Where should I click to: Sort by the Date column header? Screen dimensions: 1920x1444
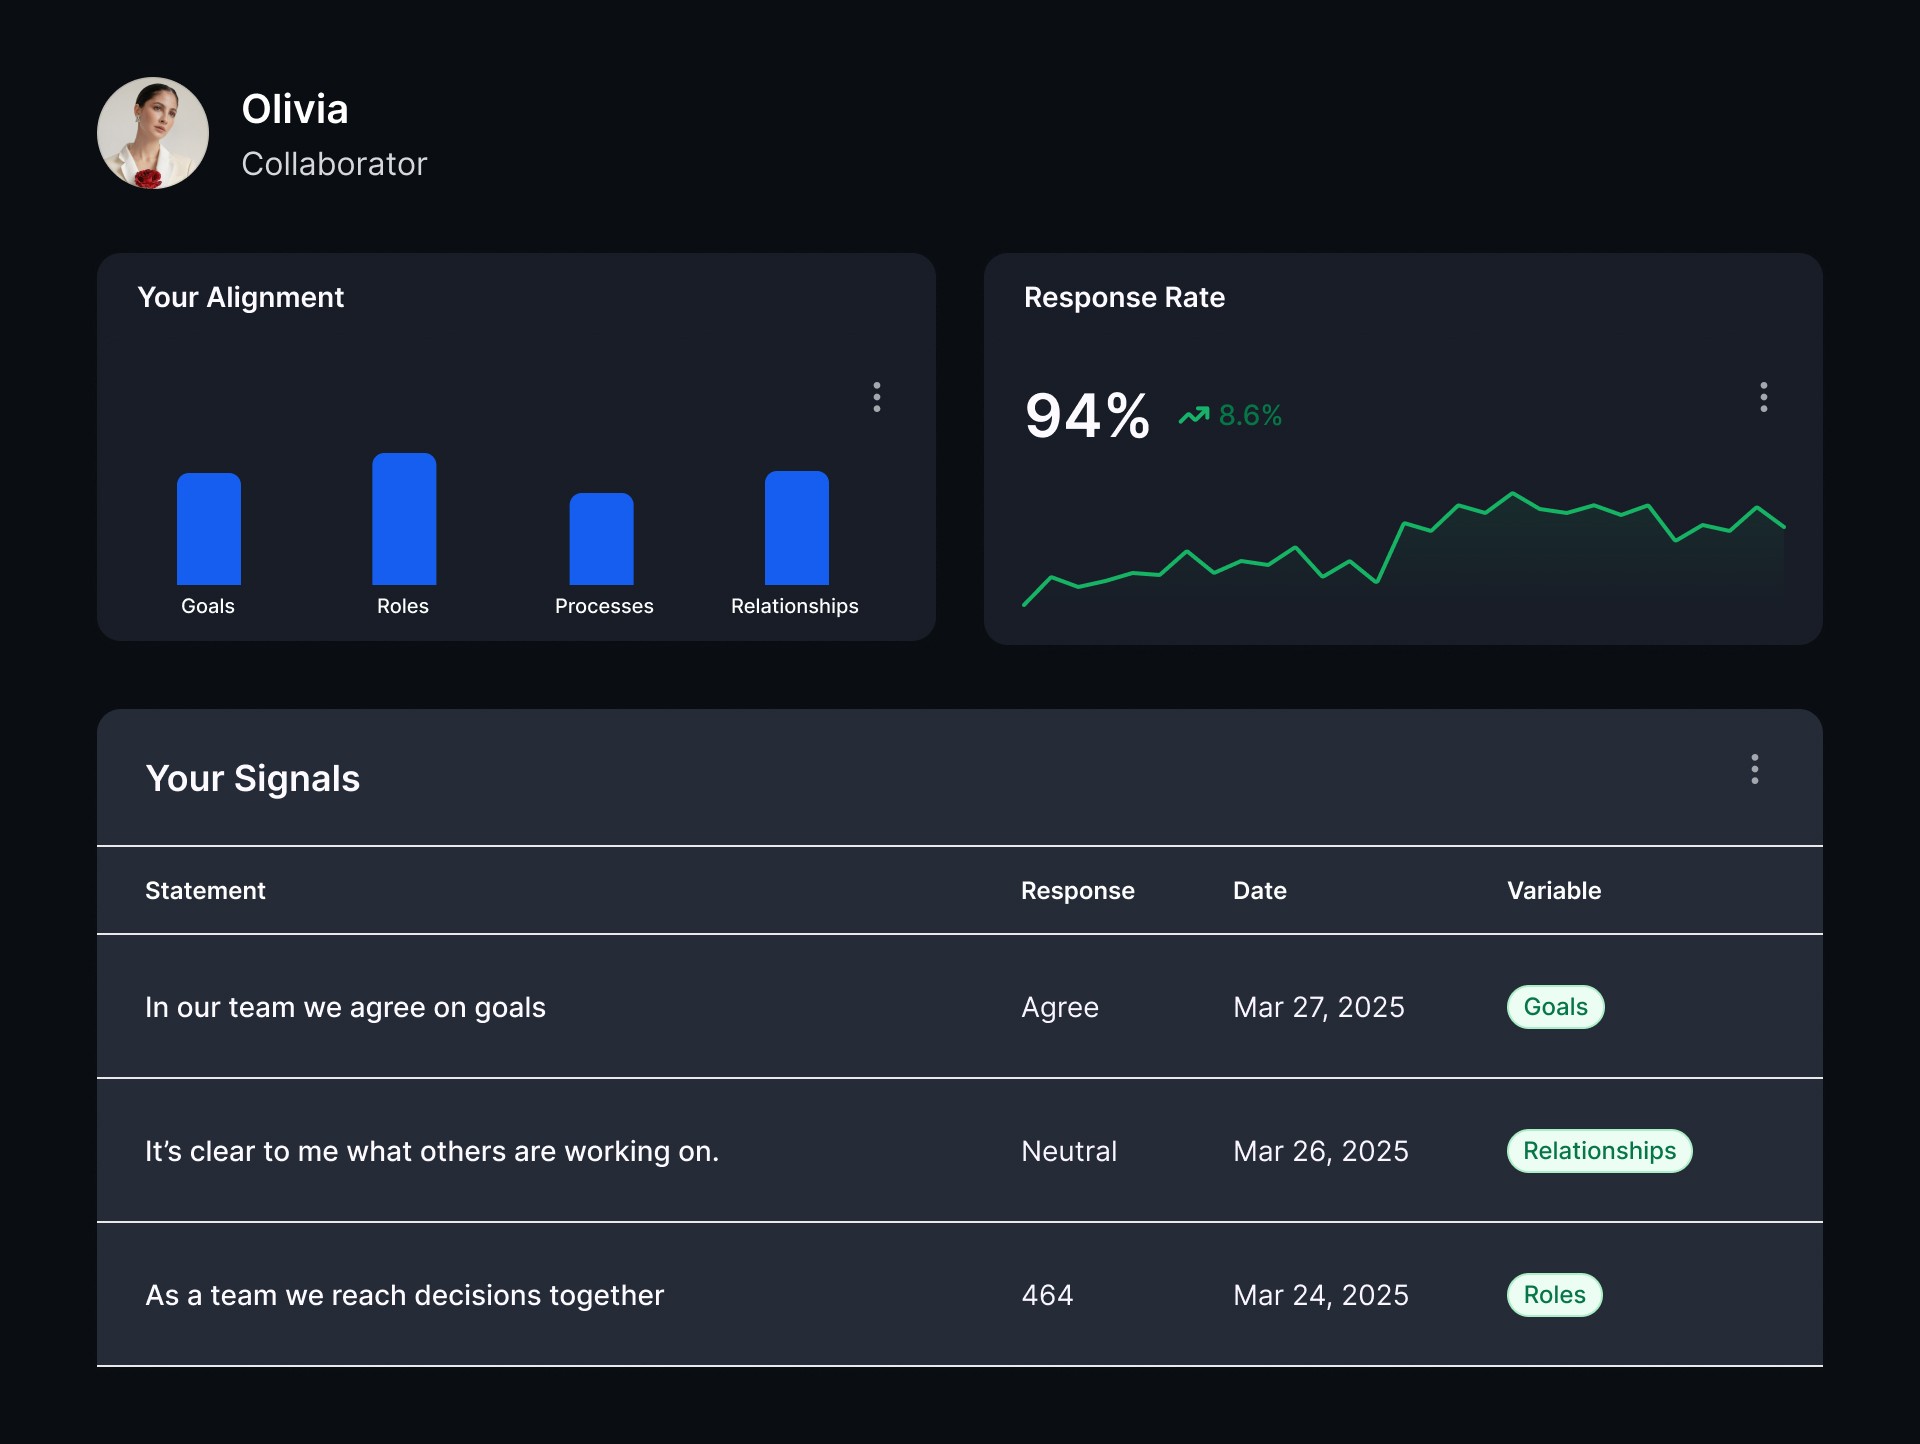click(1260, 891)
